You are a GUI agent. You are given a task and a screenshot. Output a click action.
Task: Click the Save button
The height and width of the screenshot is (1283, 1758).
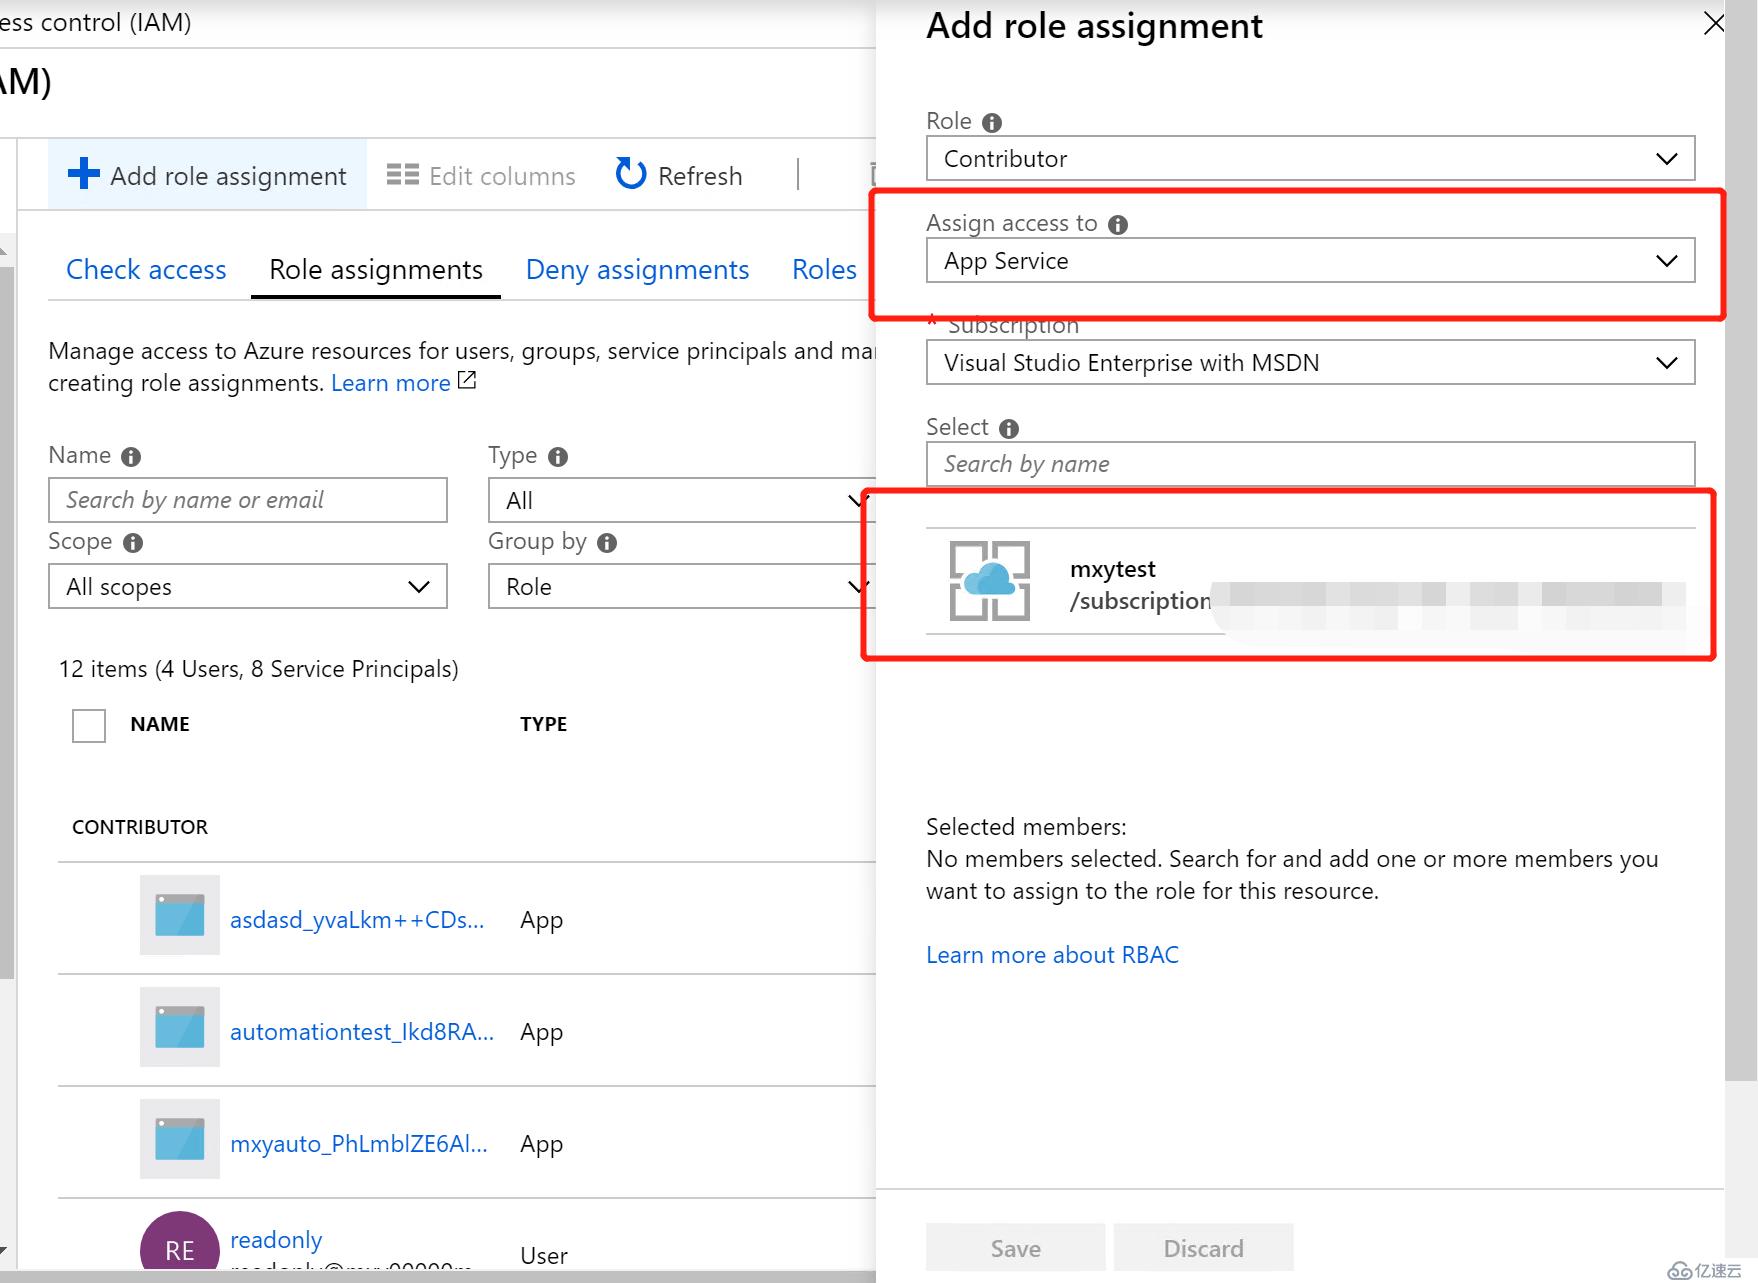1016,1247
